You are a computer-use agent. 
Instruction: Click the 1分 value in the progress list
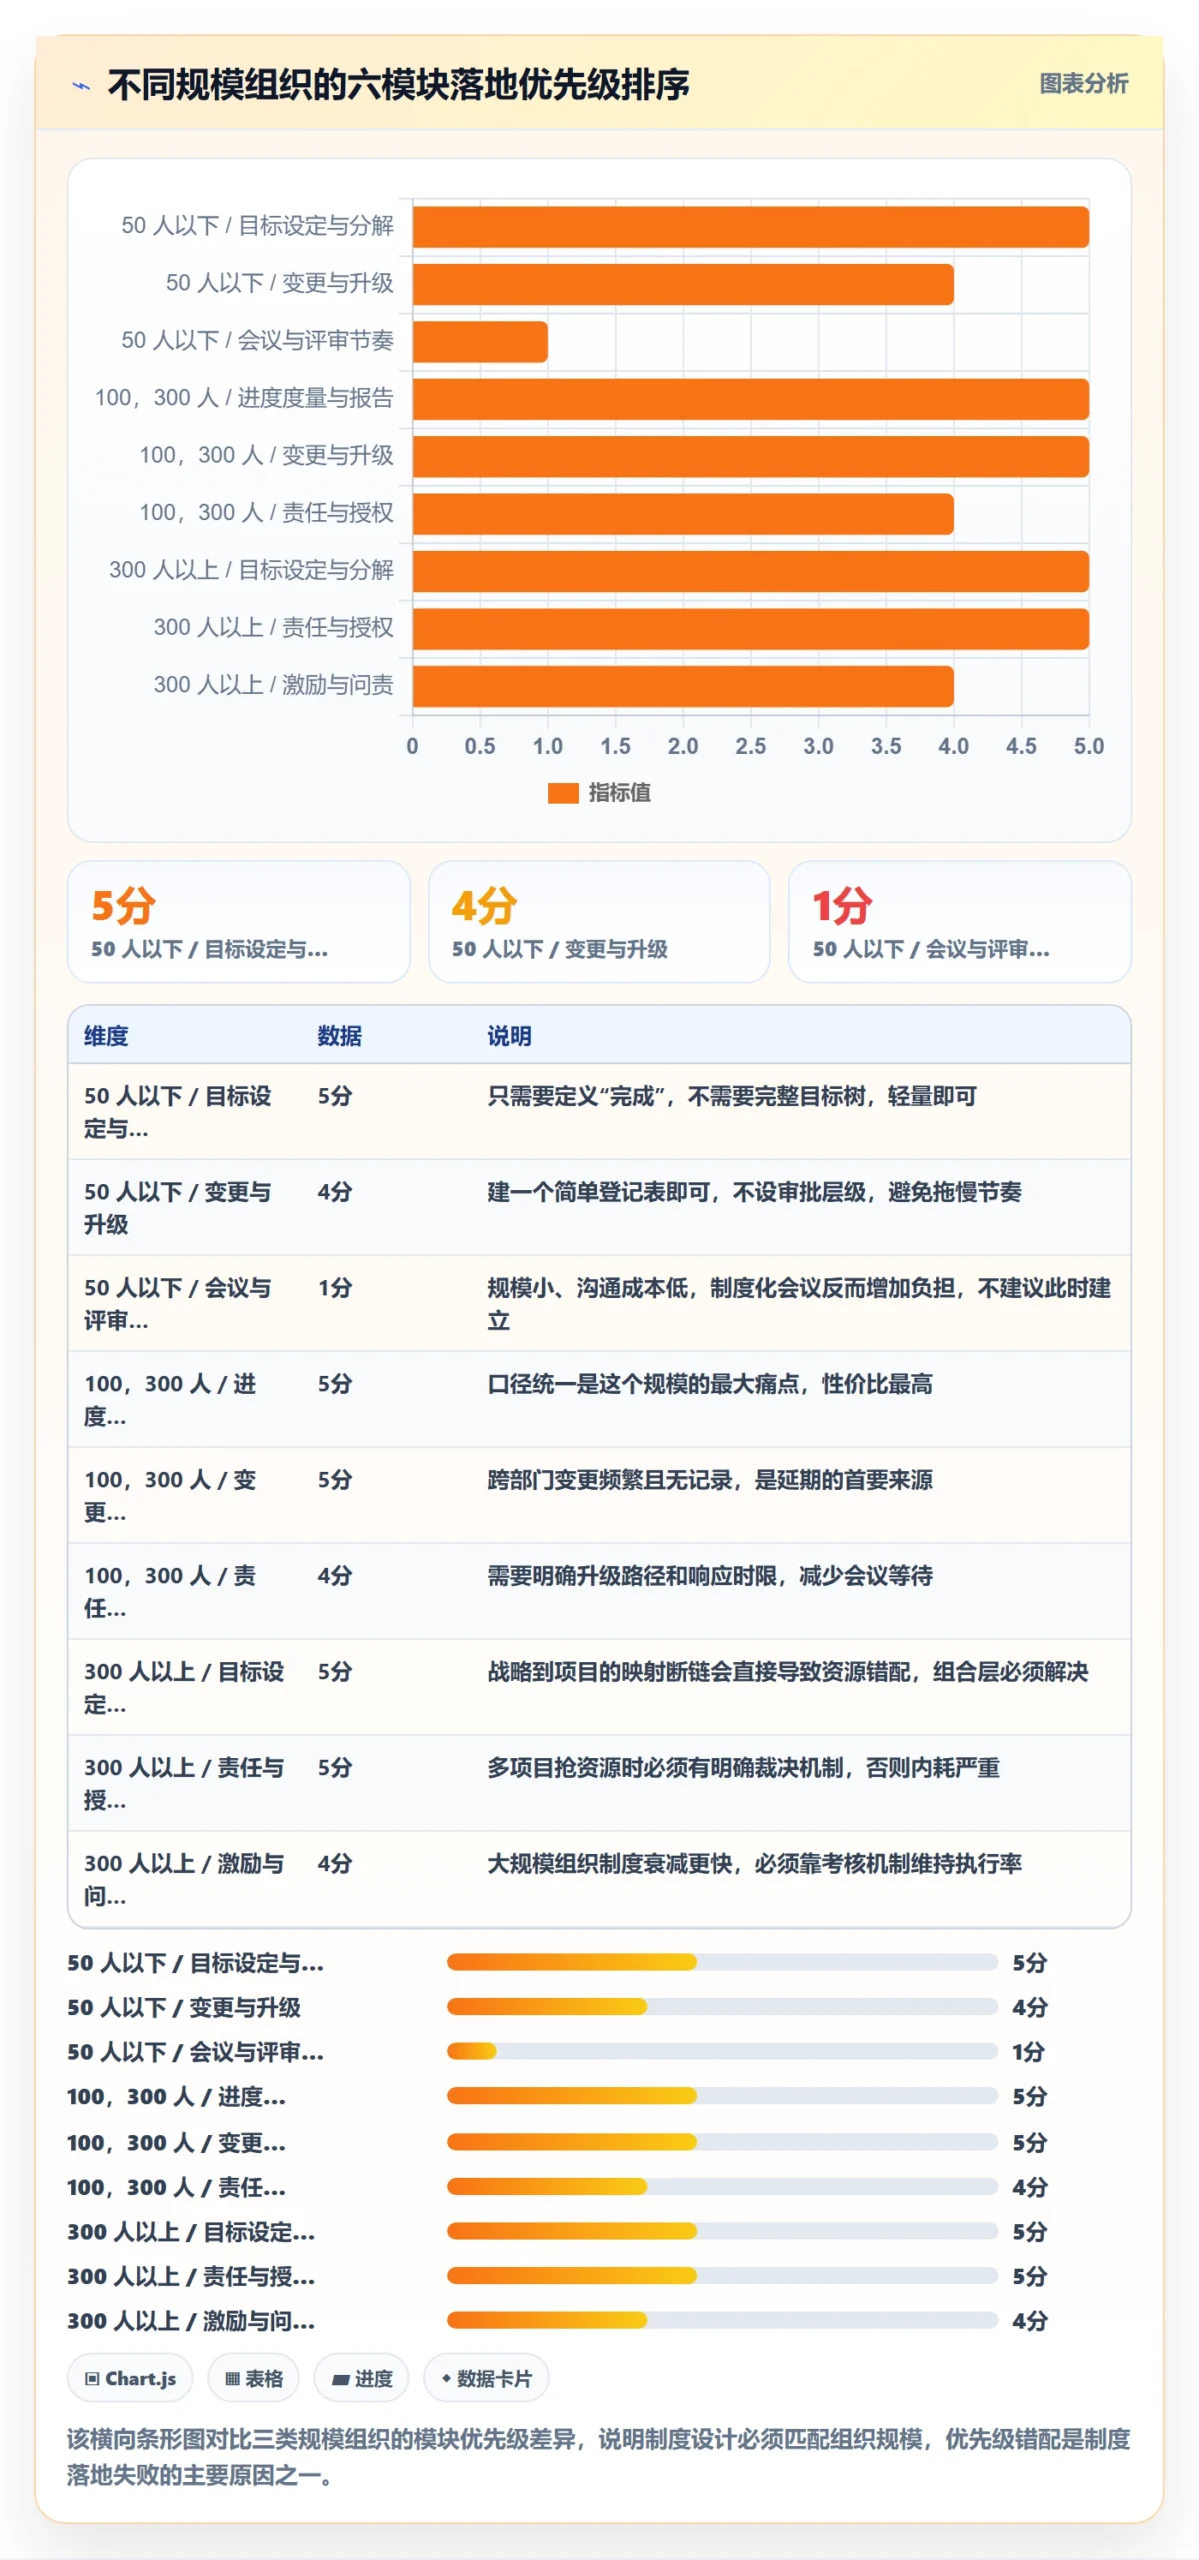pos(1028,2052)
